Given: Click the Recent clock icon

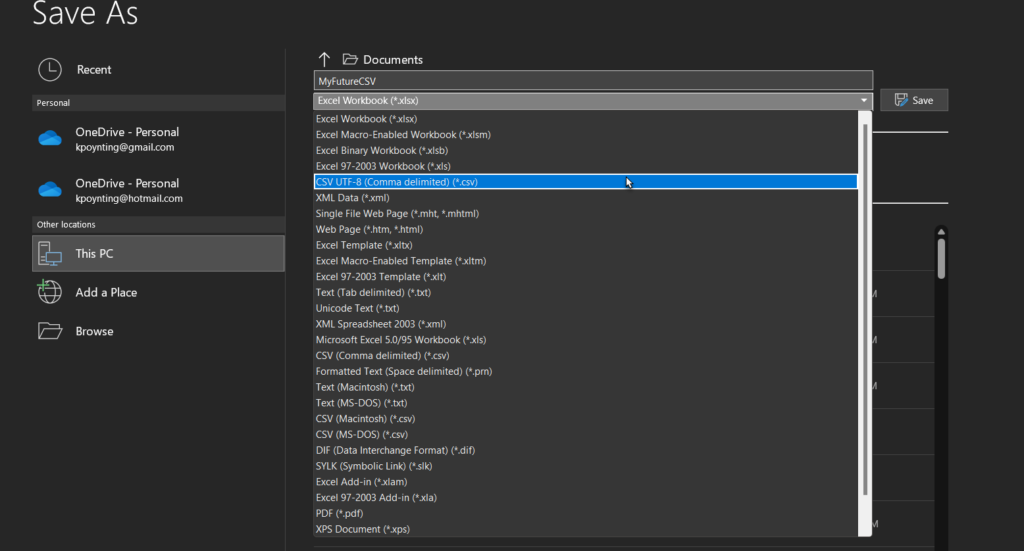Looking at the screenshot, I should (49, 70).
